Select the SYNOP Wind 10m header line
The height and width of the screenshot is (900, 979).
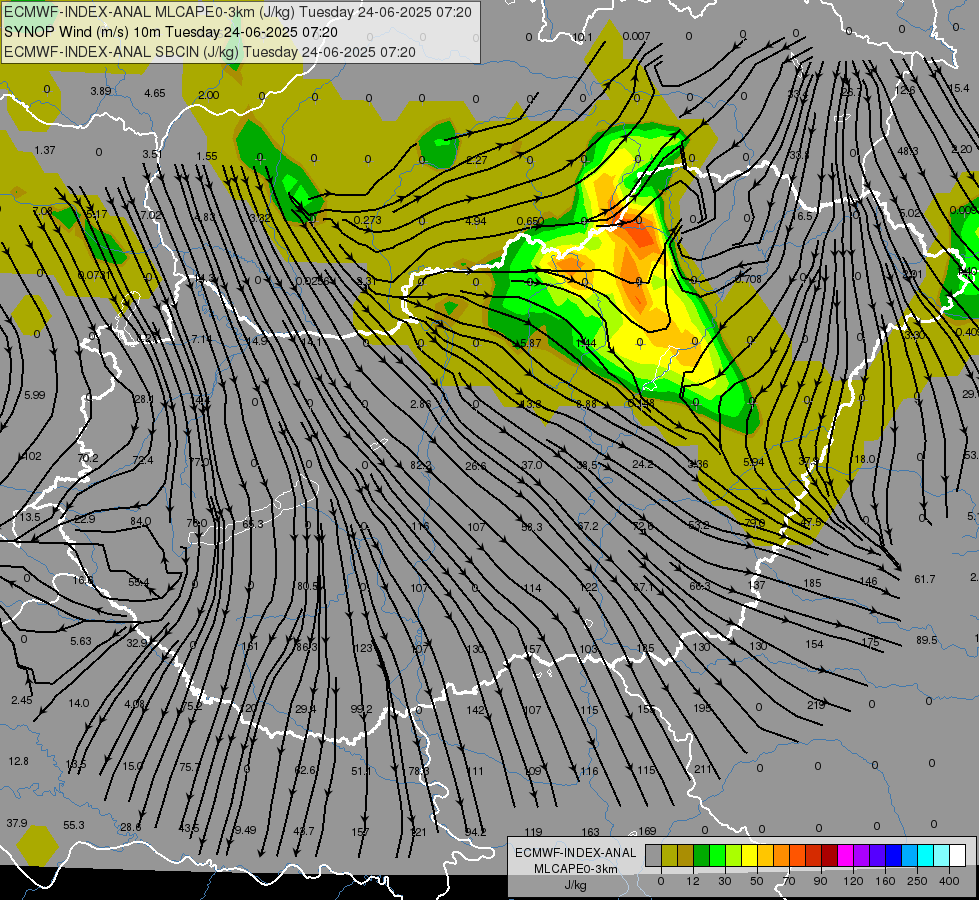[x=170, y=32]
